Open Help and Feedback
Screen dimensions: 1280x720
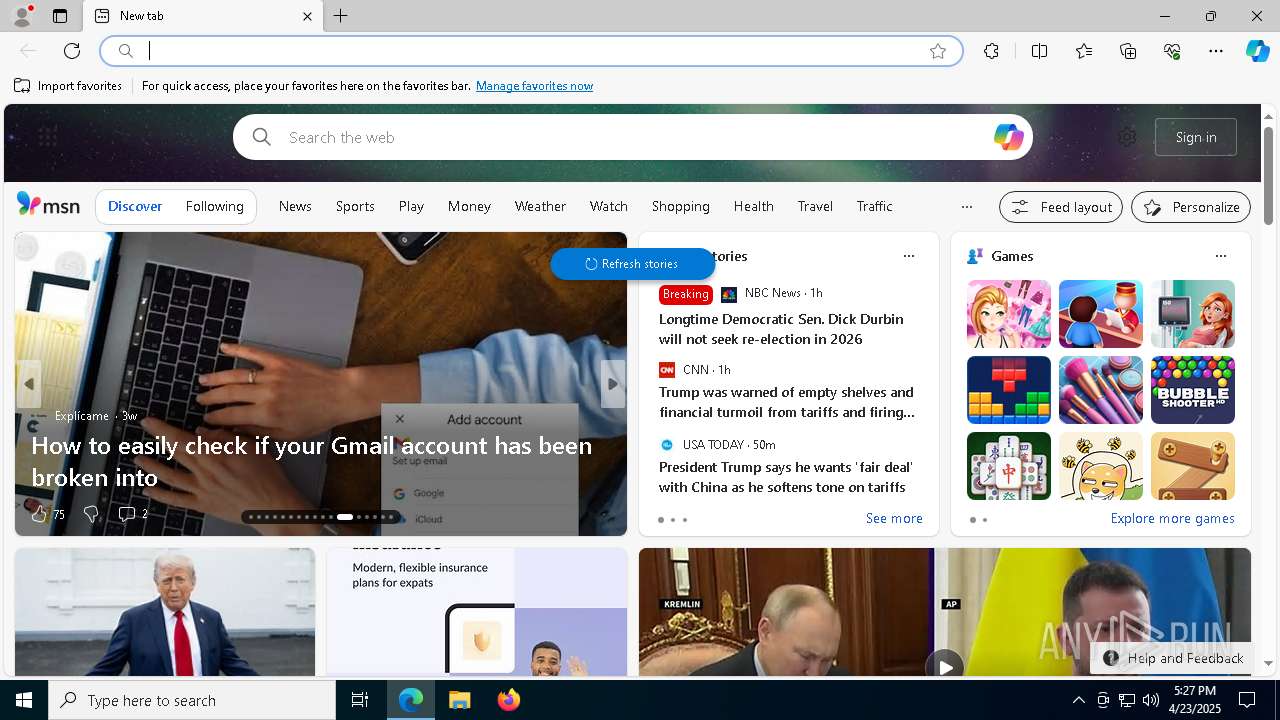[x=1172, y=658]
